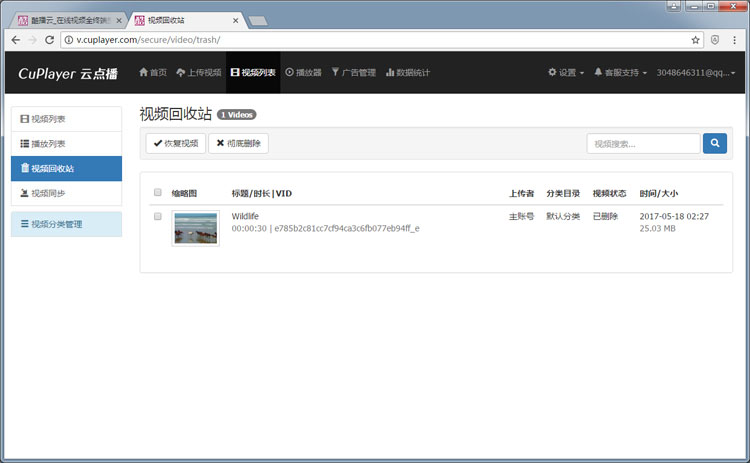Viewport: 750px width, 463px height.
Task: Open 首页 home in the navbar
Action: tap(153, 73)
